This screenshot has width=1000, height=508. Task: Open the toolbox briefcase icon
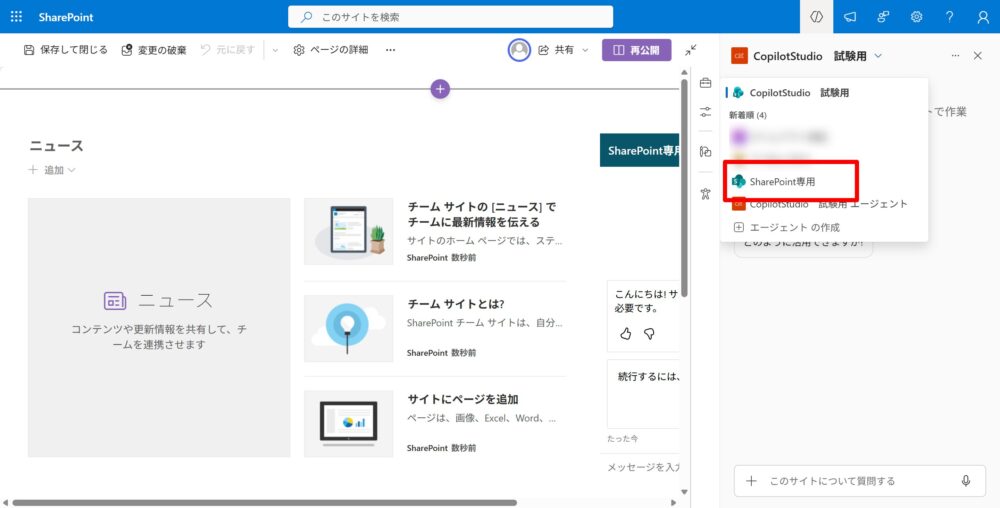click(x=705, y=83)
